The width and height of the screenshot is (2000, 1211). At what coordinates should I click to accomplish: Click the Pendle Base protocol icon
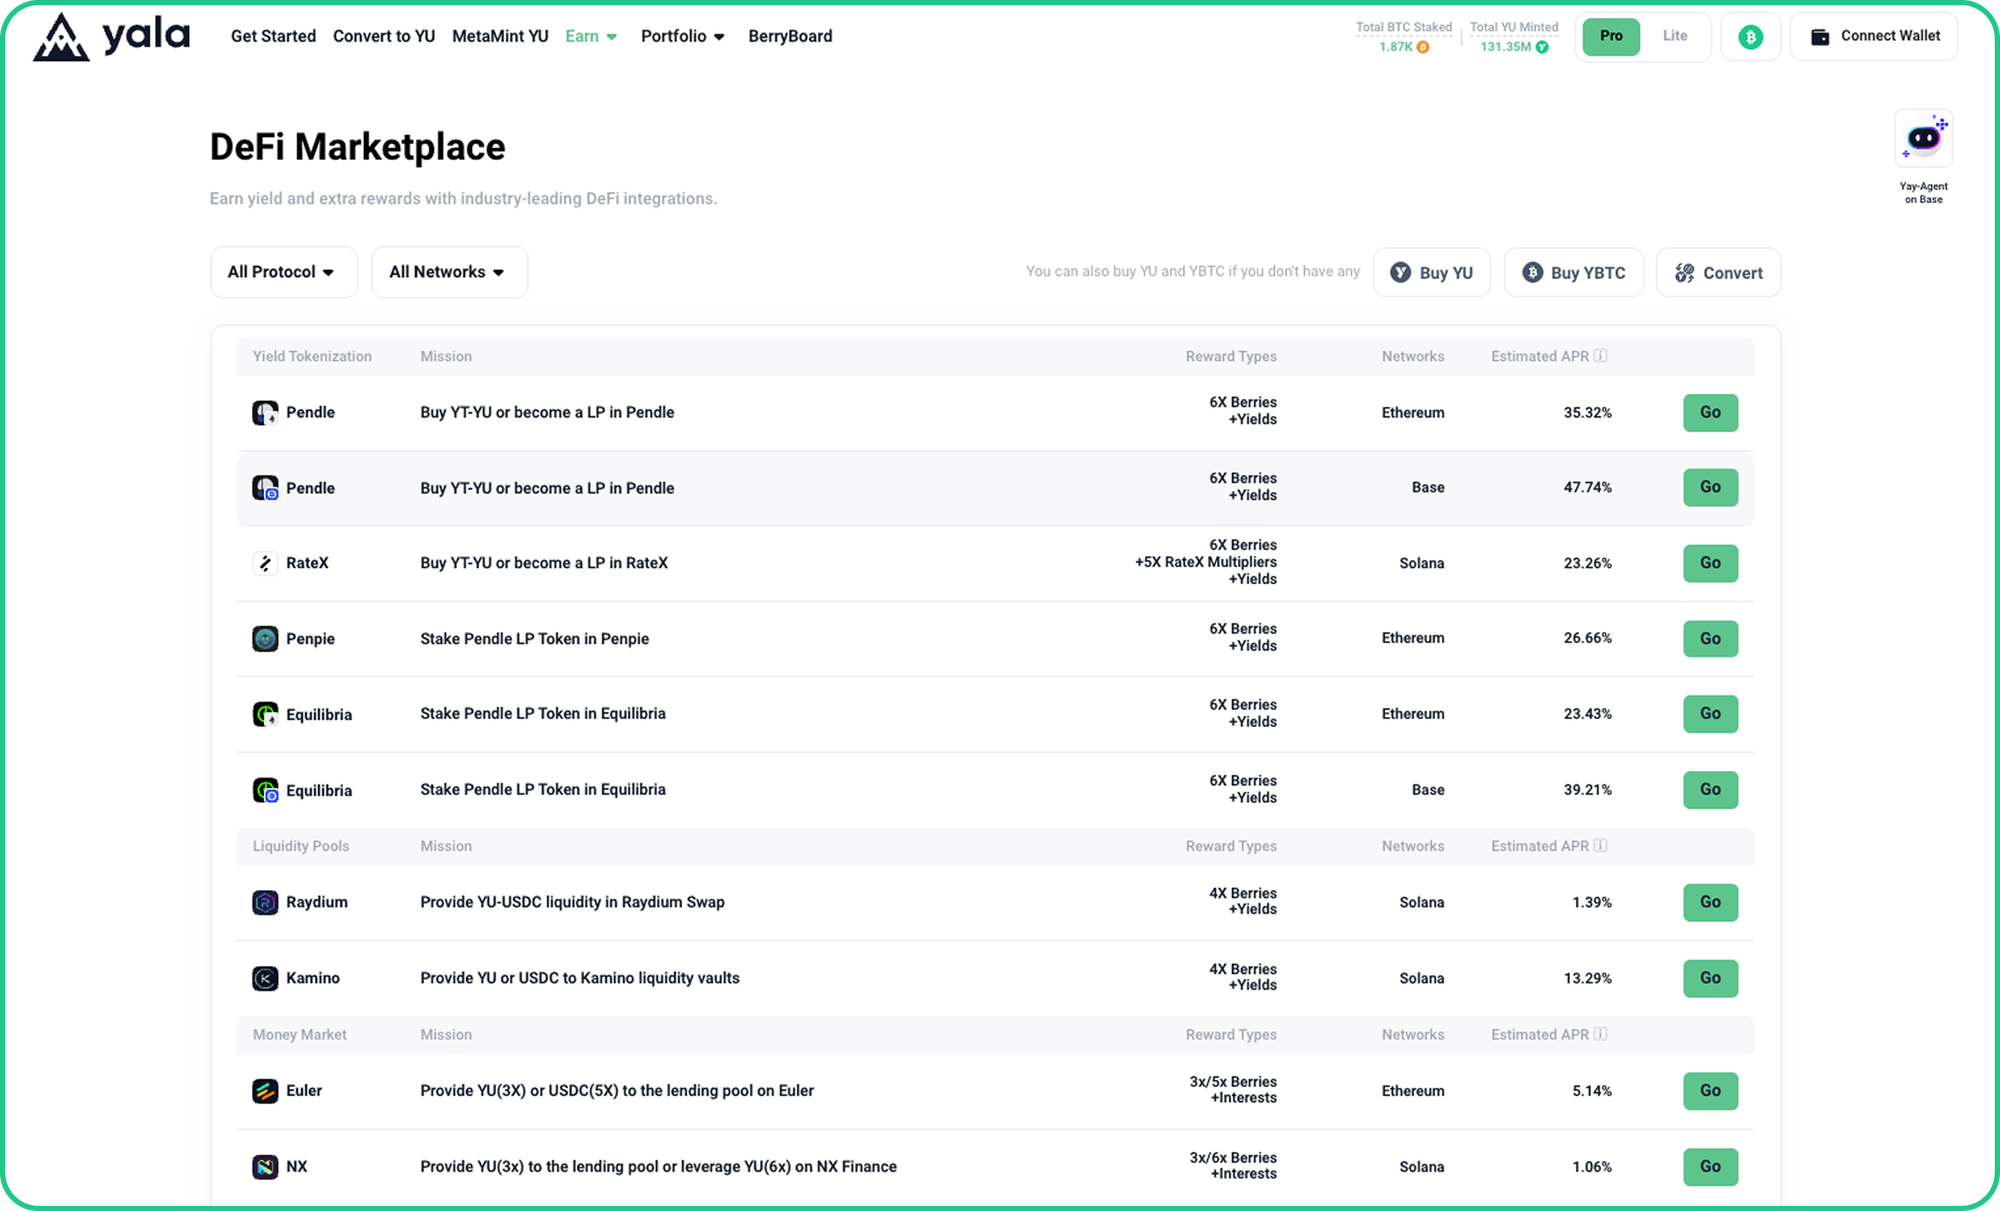tap(265, 488)
